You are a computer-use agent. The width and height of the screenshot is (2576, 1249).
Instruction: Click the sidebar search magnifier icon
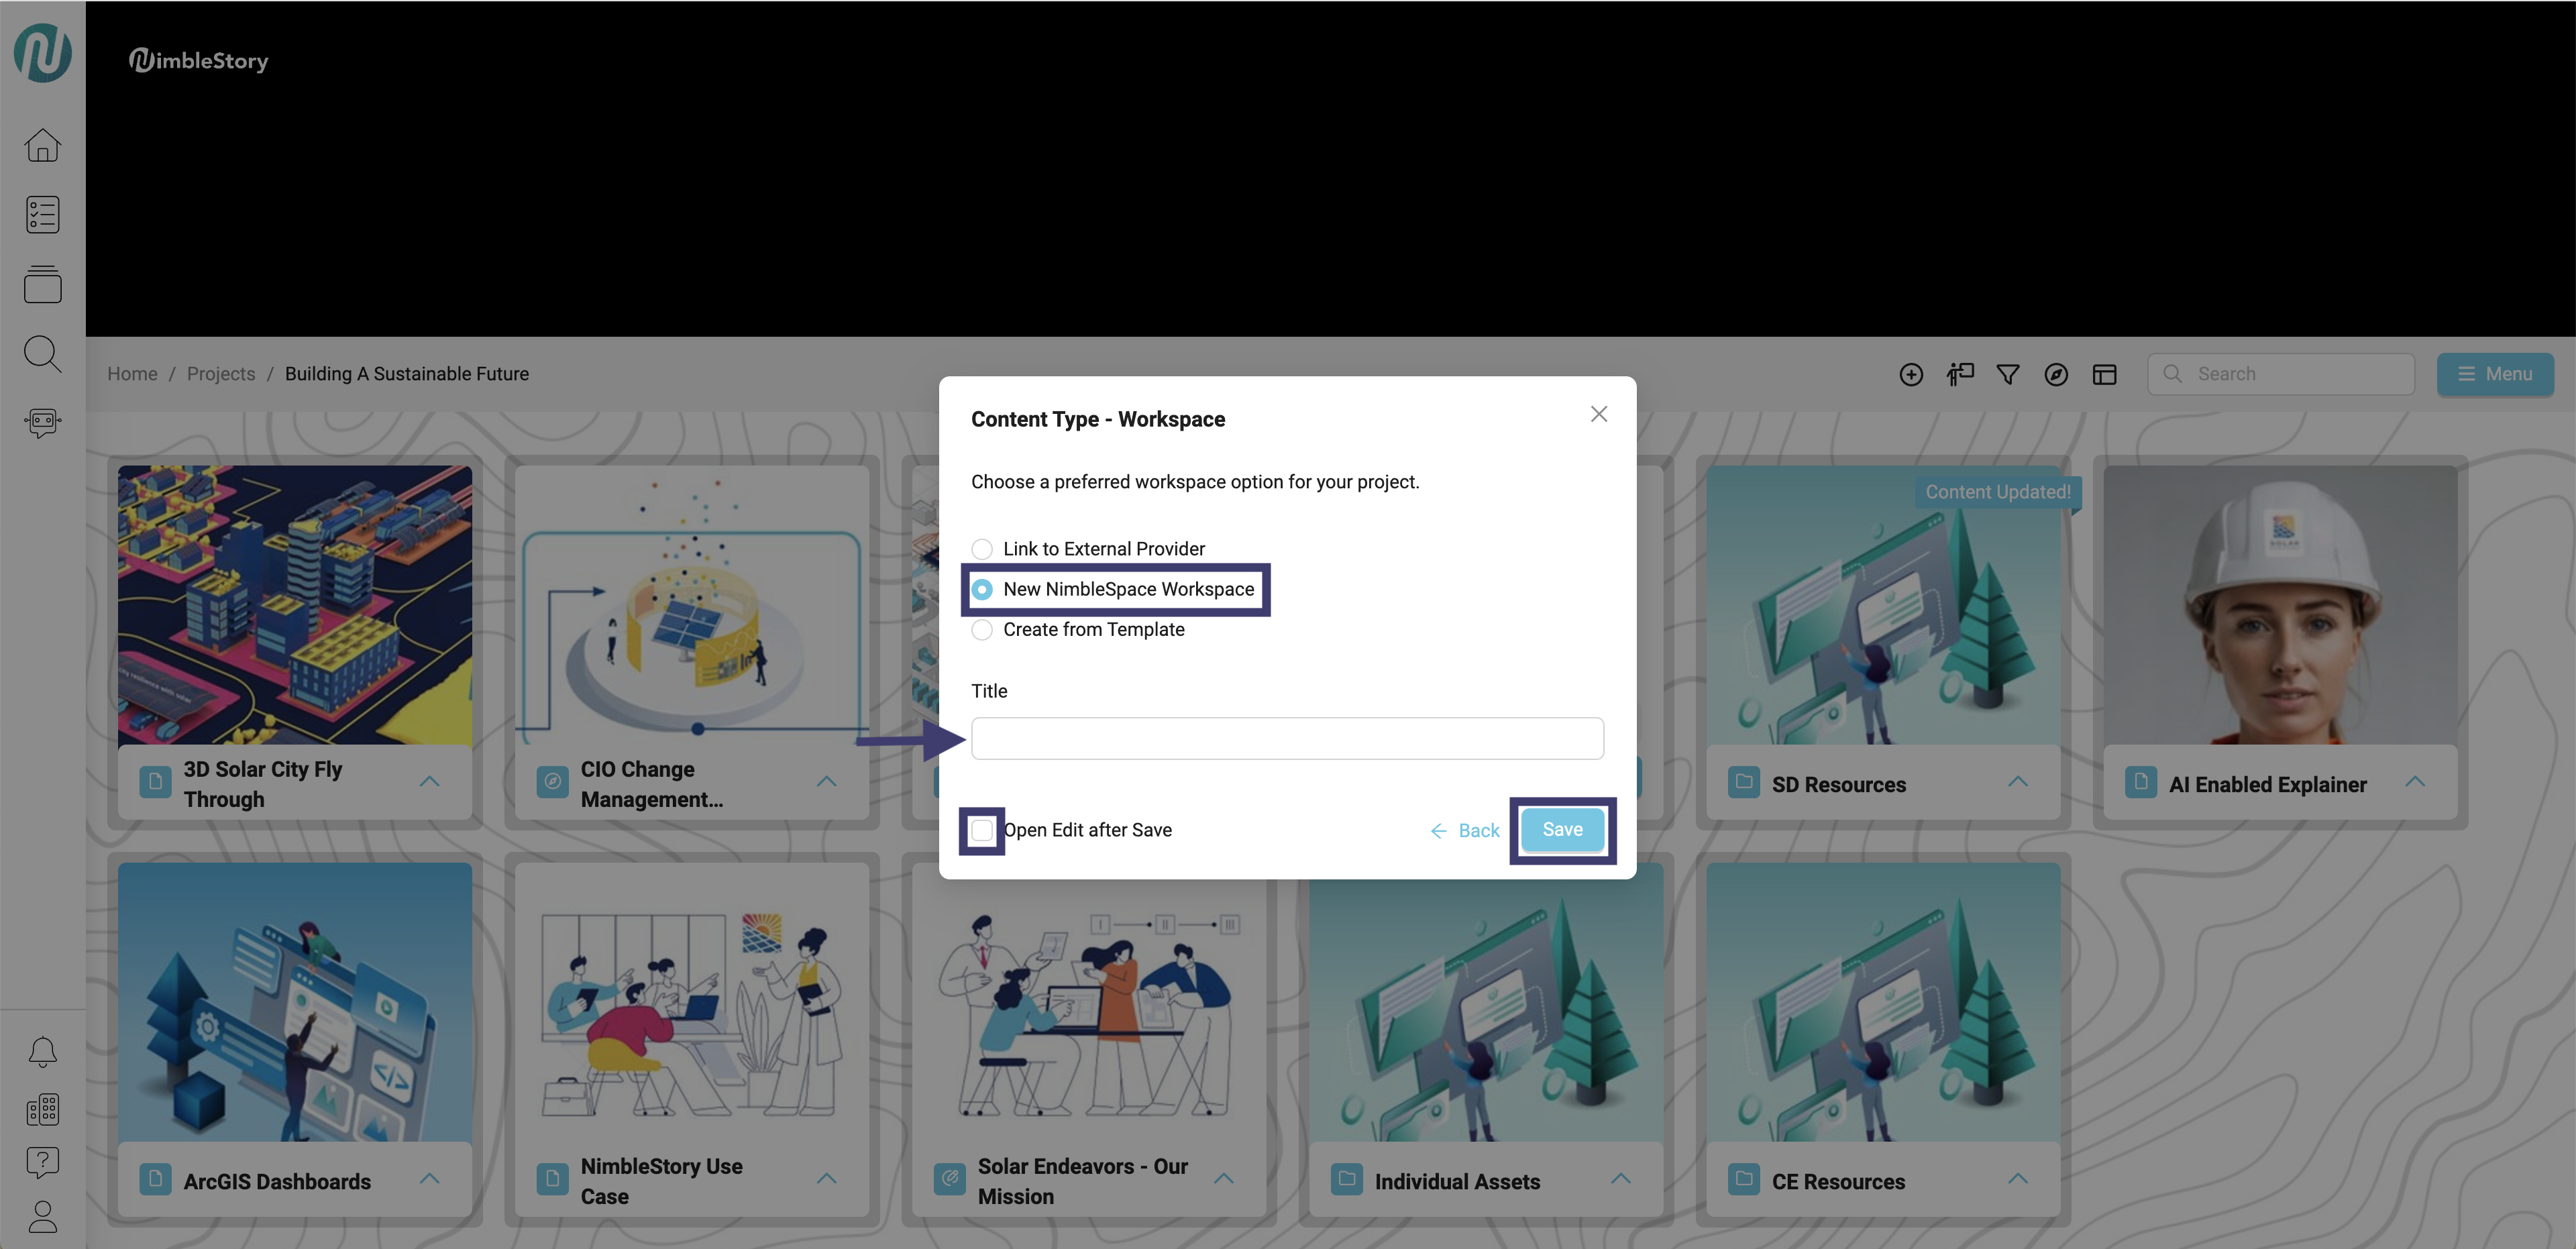42,353
